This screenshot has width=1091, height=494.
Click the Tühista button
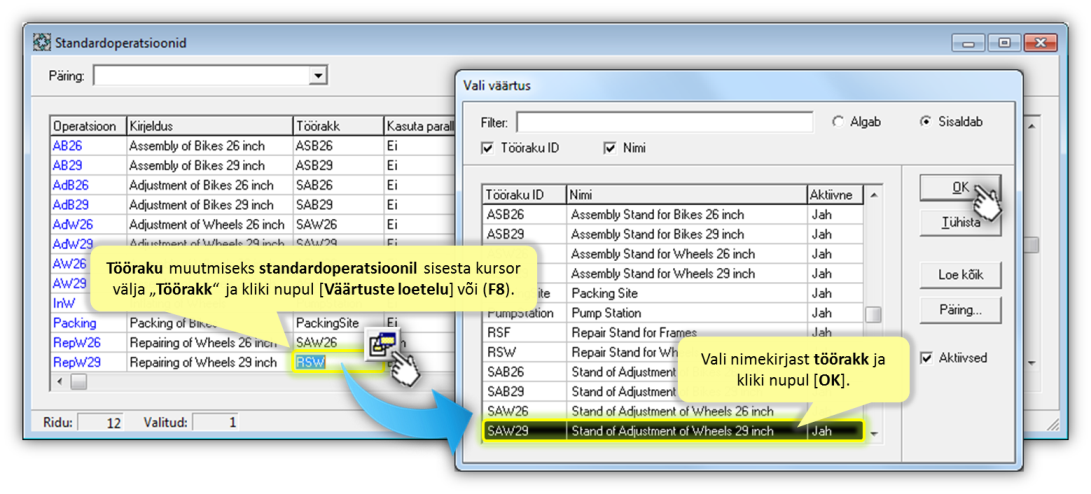pos(960,223)
